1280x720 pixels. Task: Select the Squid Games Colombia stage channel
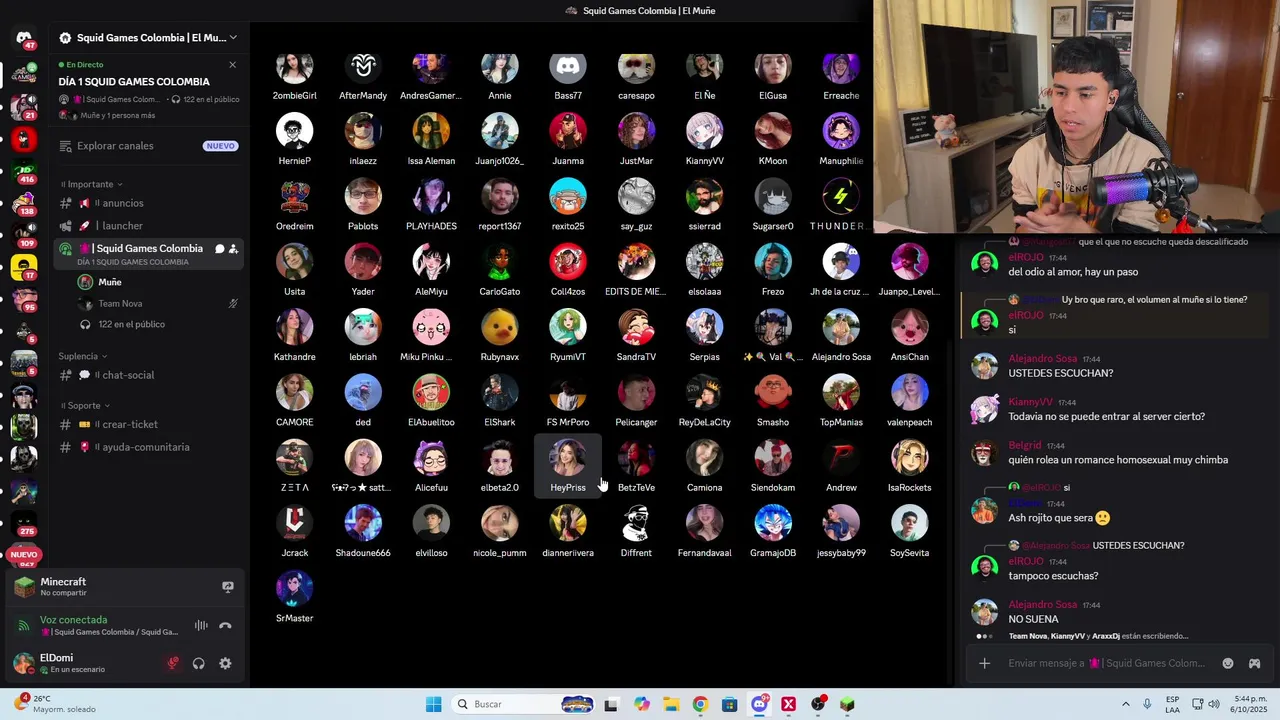point(148,254)
